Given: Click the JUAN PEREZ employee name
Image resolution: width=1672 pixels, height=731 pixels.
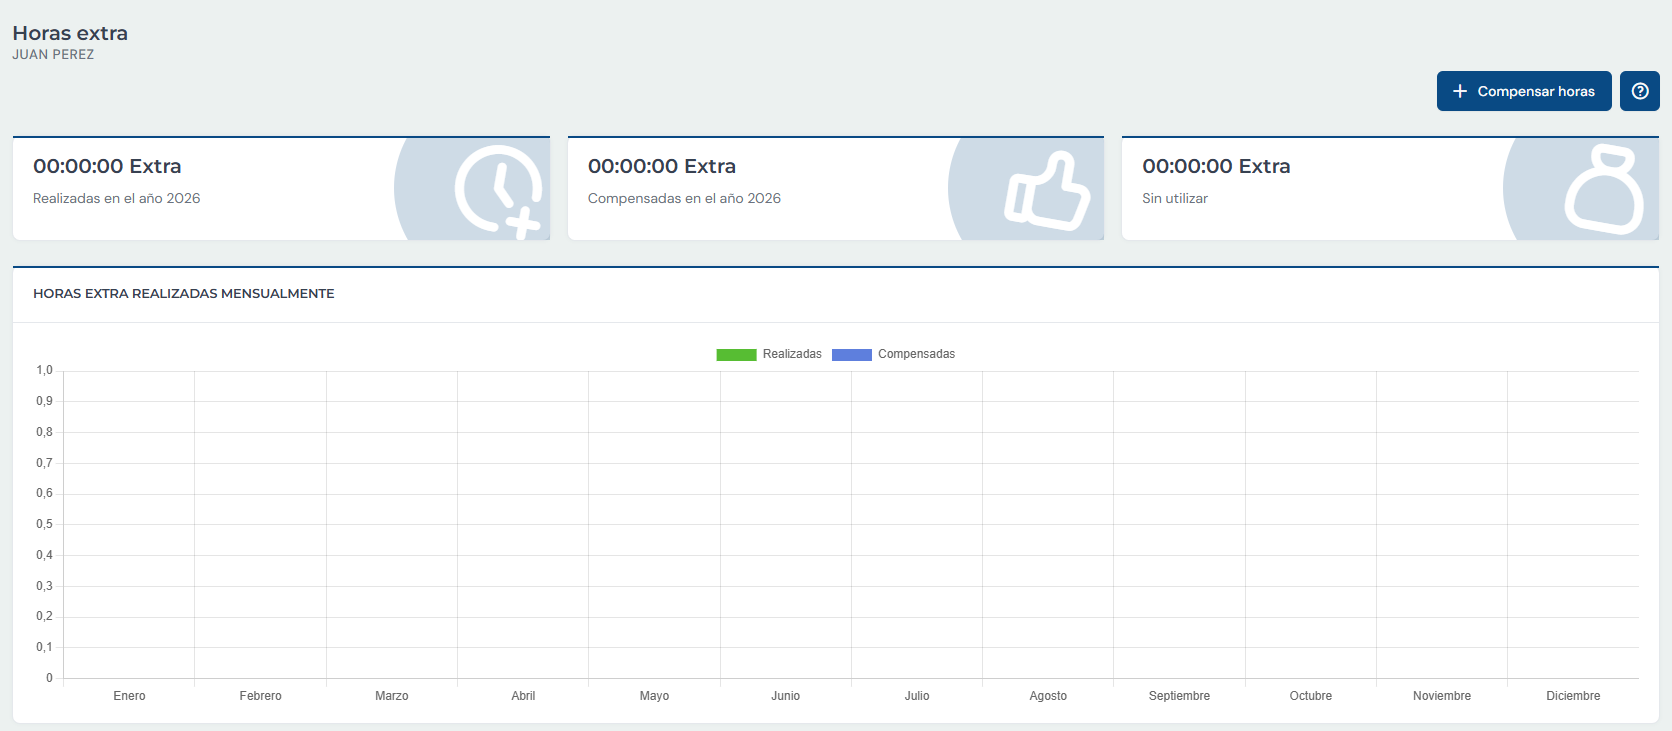Looking at the screenshot, I should 53,55.
